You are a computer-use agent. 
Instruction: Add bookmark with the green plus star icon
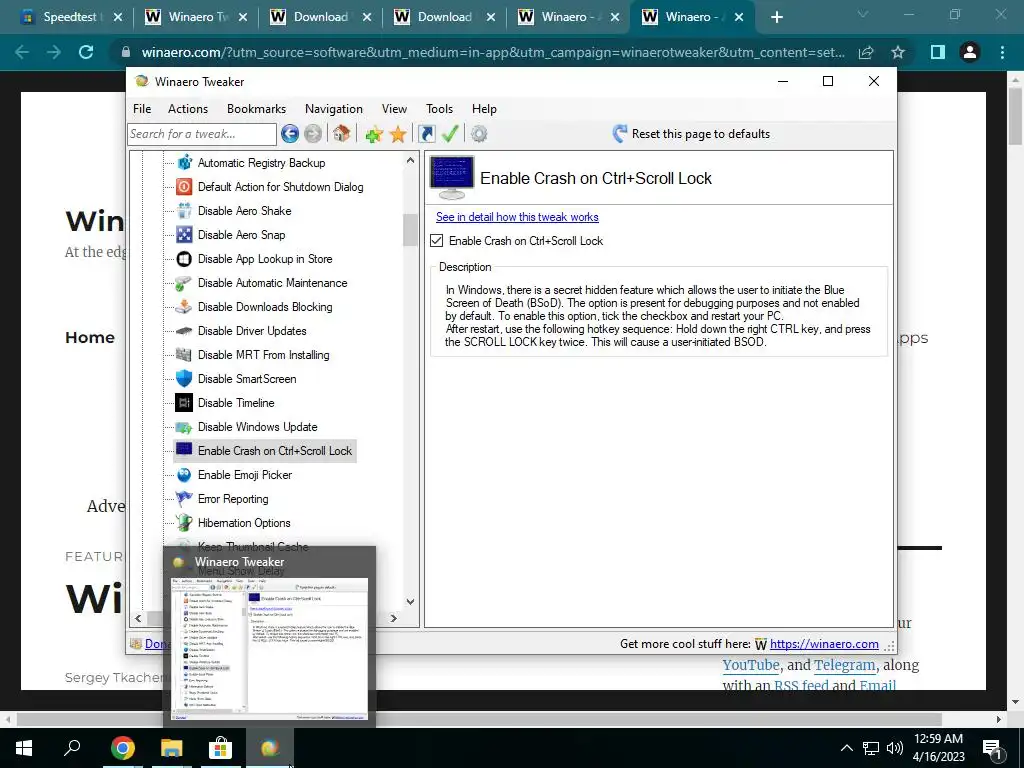(374, 134)
